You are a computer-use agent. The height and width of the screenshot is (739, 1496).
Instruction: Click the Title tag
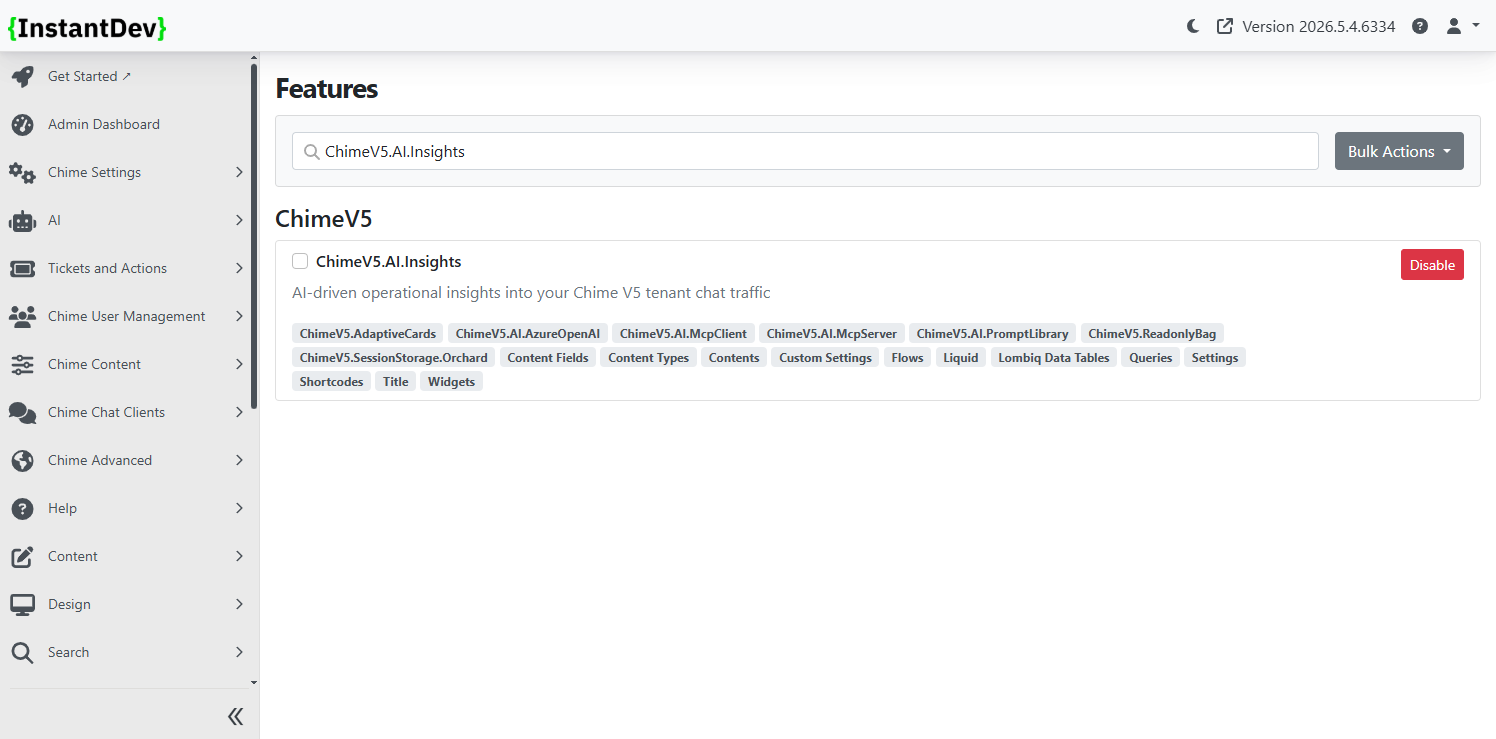pyautogui.click(x=396, y=381)
